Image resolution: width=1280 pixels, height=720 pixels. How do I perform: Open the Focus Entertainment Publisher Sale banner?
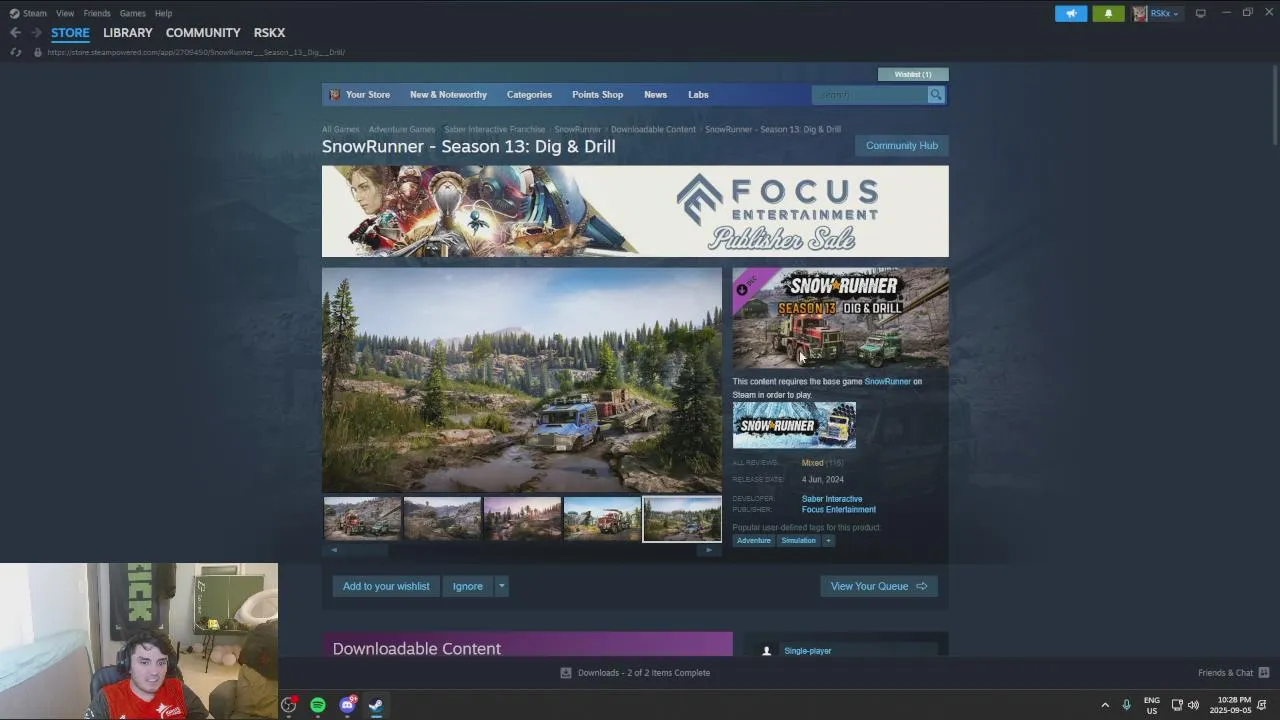point(635,211)
